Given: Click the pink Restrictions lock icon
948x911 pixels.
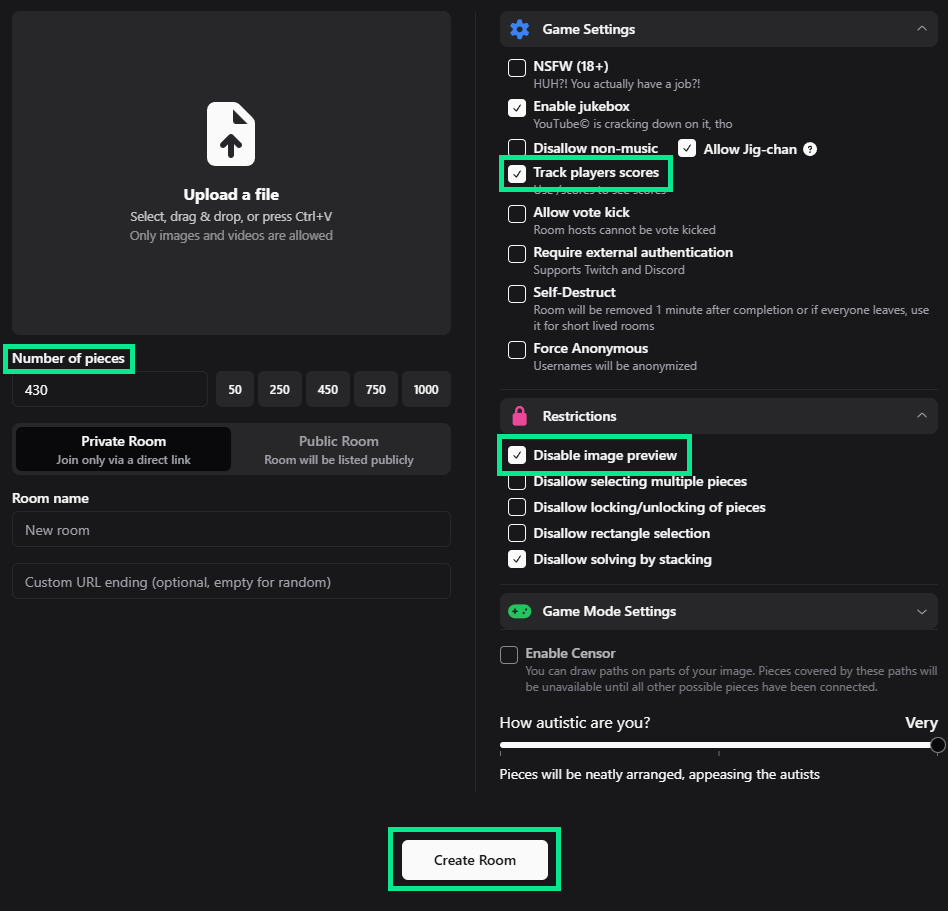Looking at the screenshot, I should pos(519,416).
